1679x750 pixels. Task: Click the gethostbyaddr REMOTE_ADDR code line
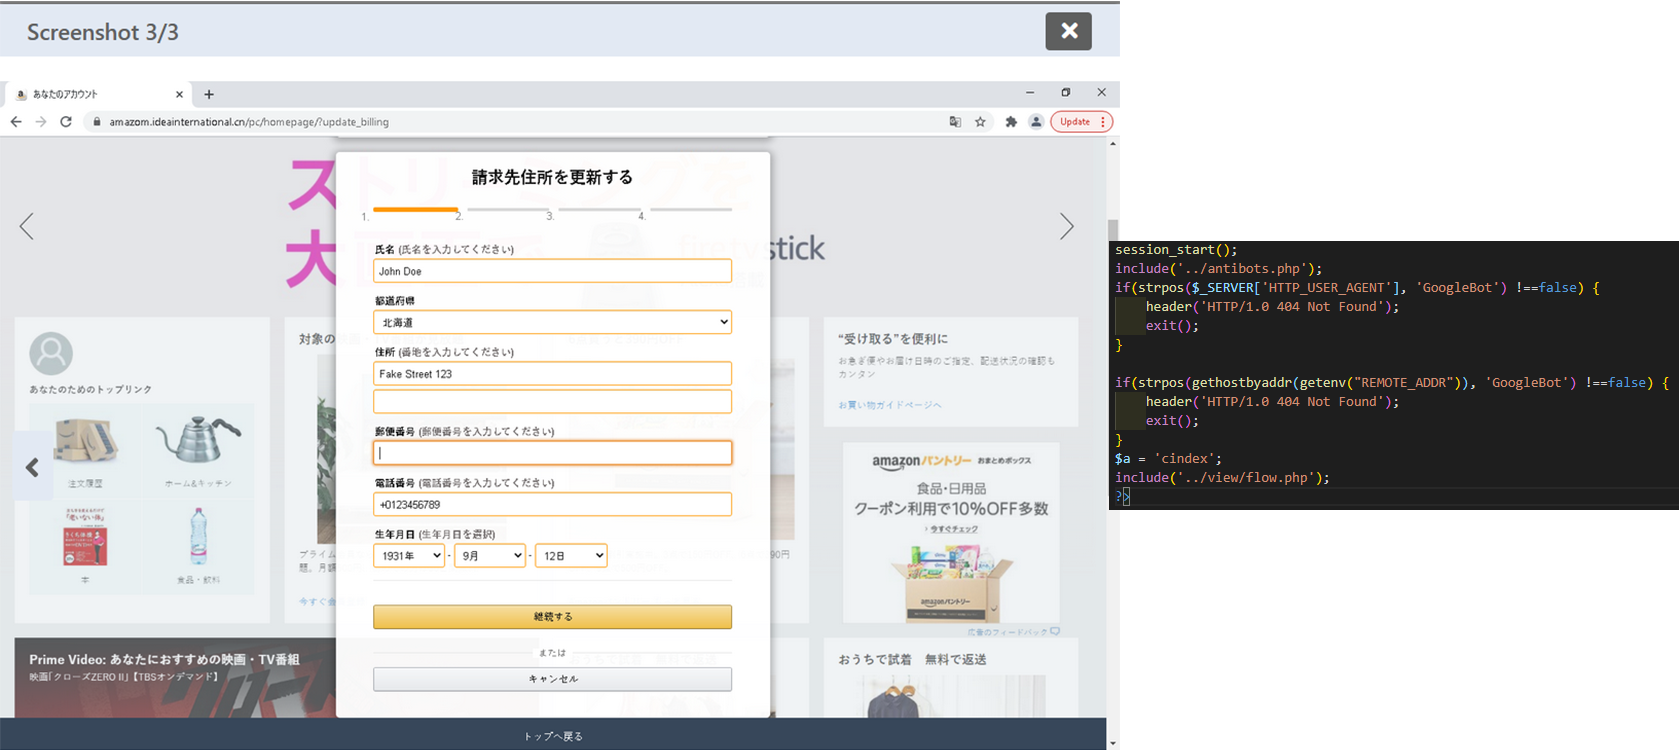tap(1392, 383)
